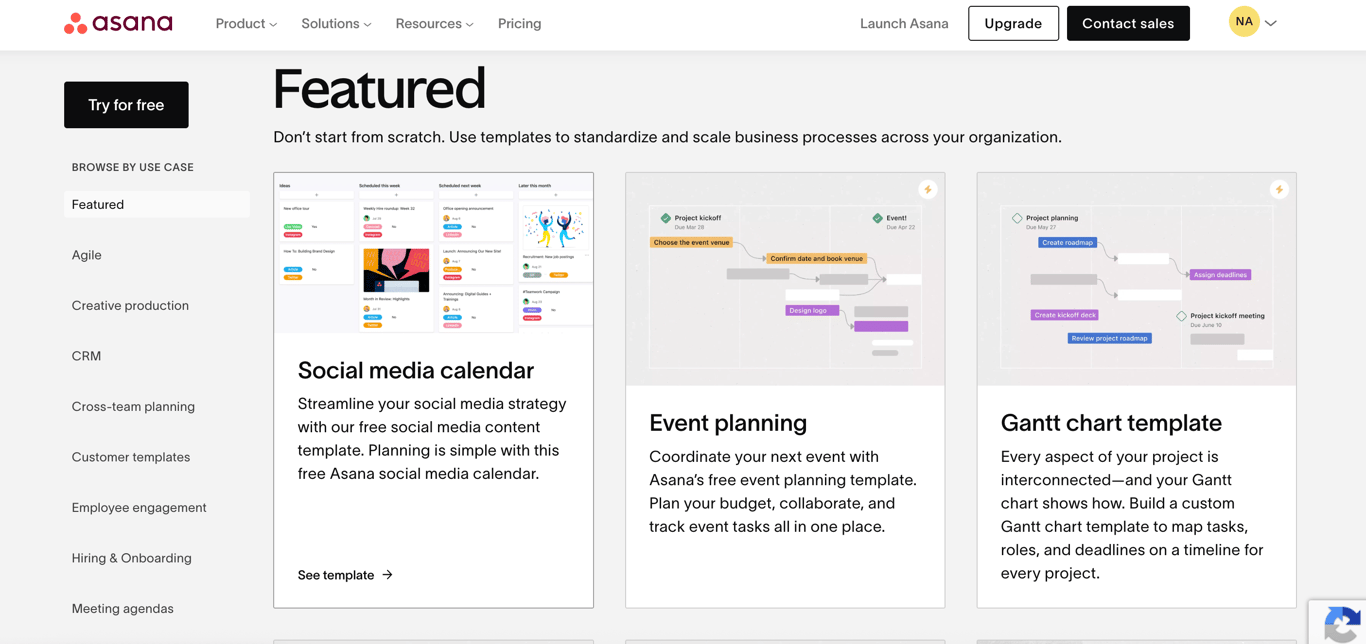
Task: Click the Asana logo
Action: coord(117,23)
